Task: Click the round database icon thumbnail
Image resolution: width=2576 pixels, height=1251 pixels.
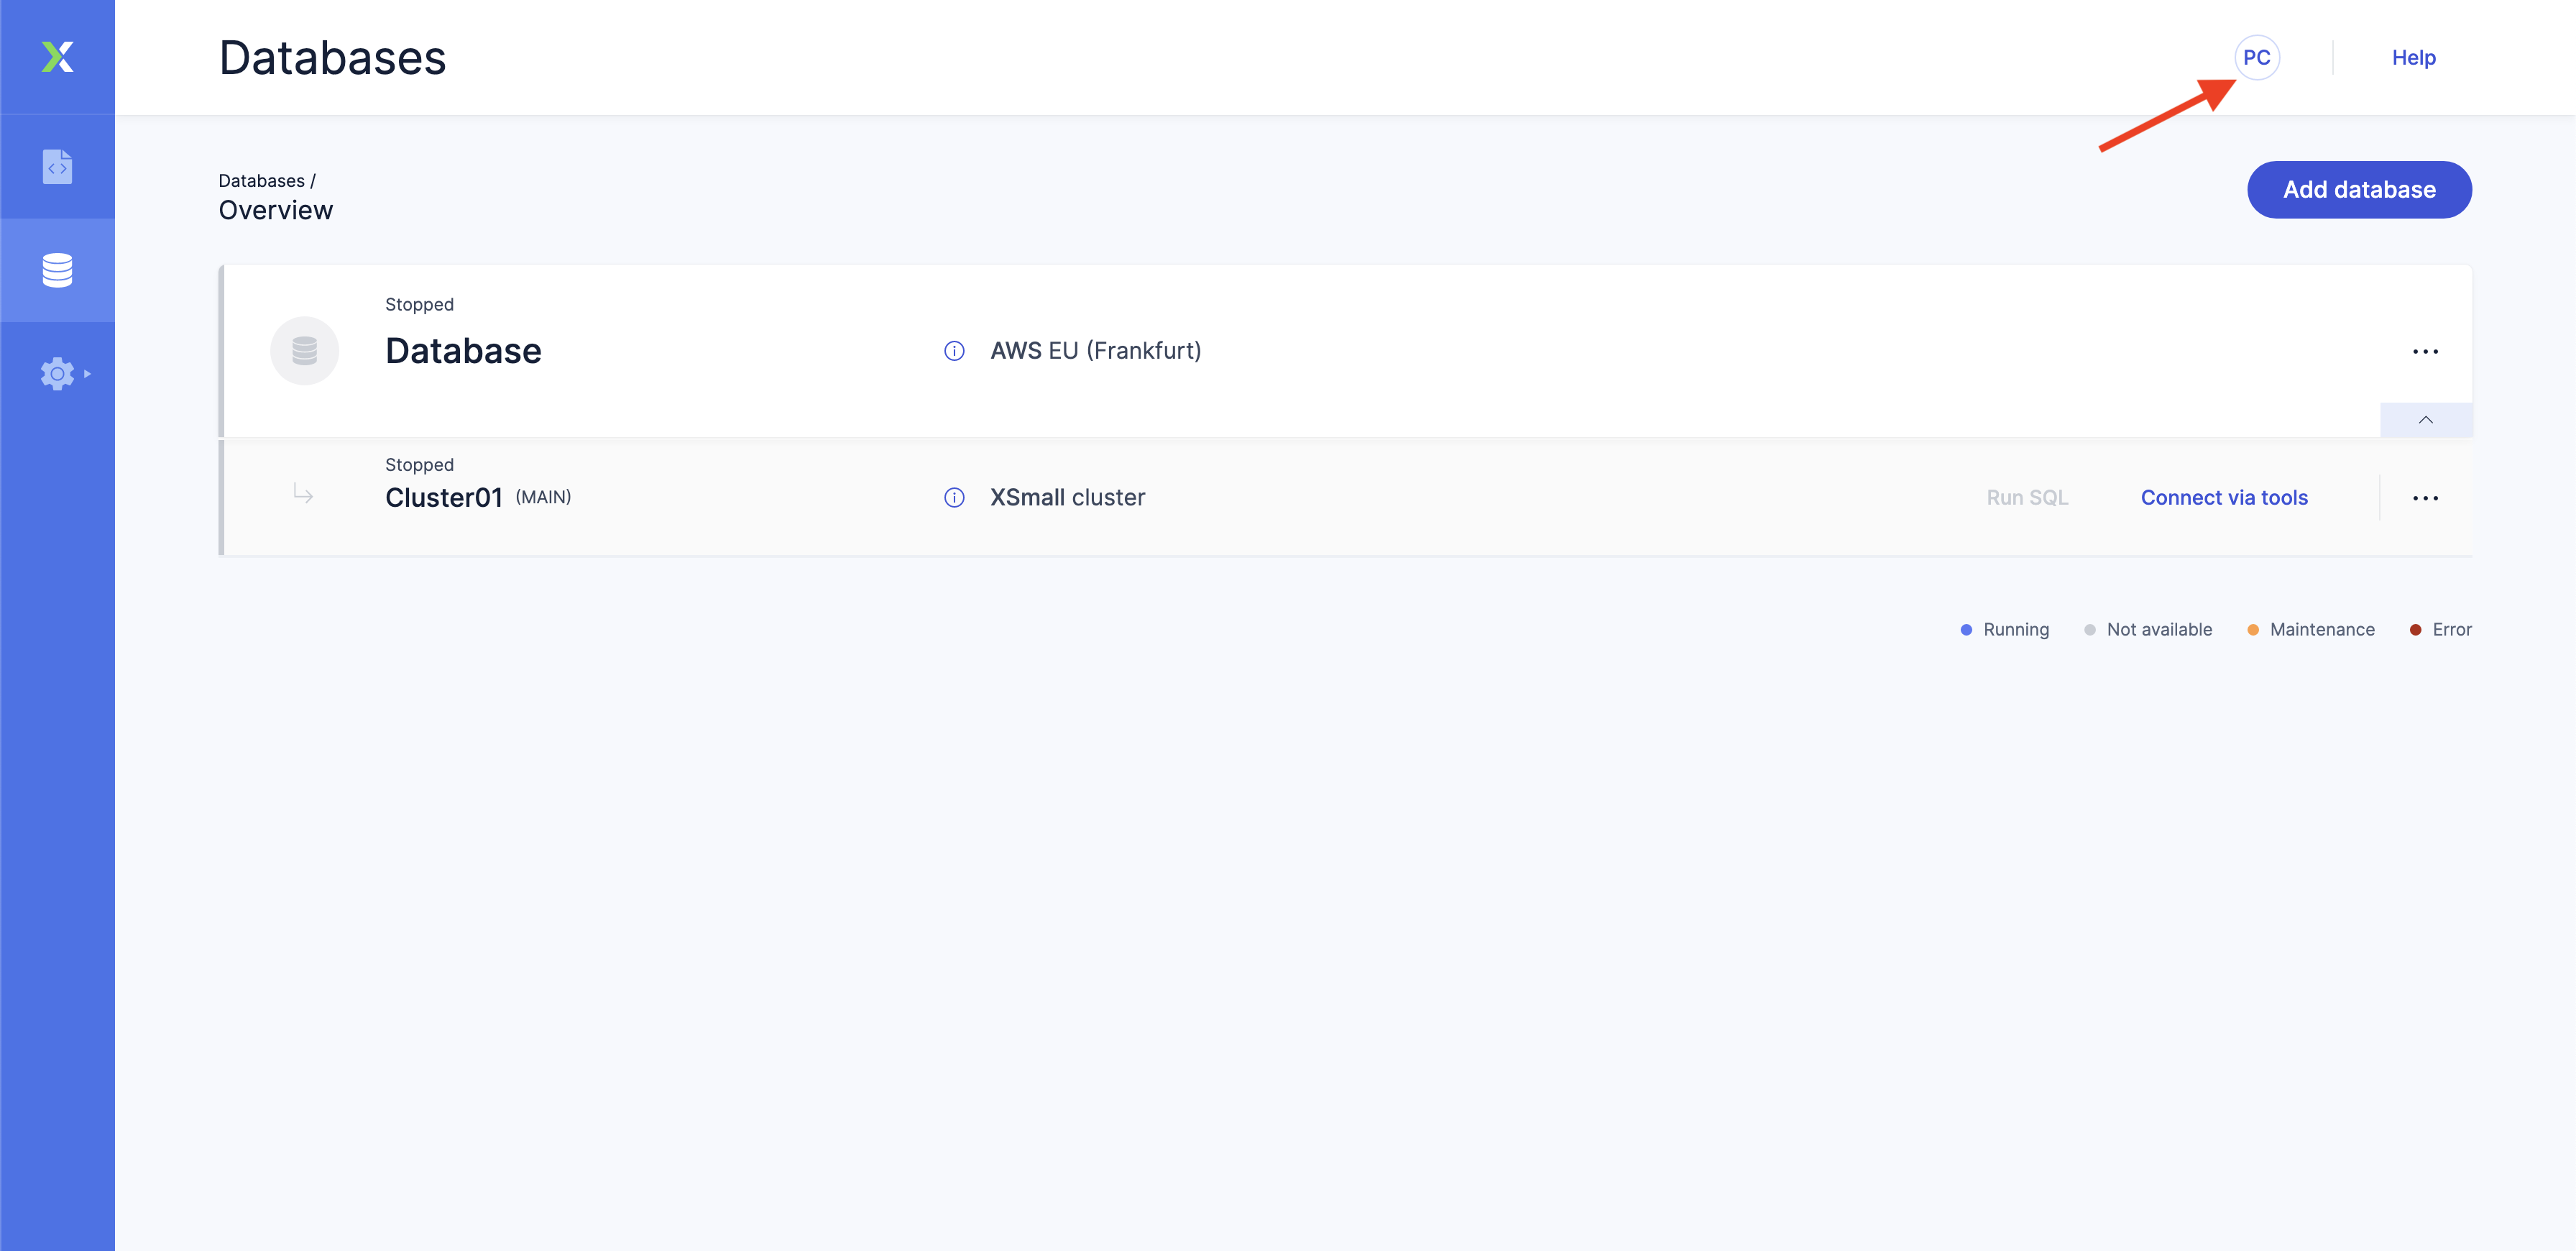Action: 304,351
